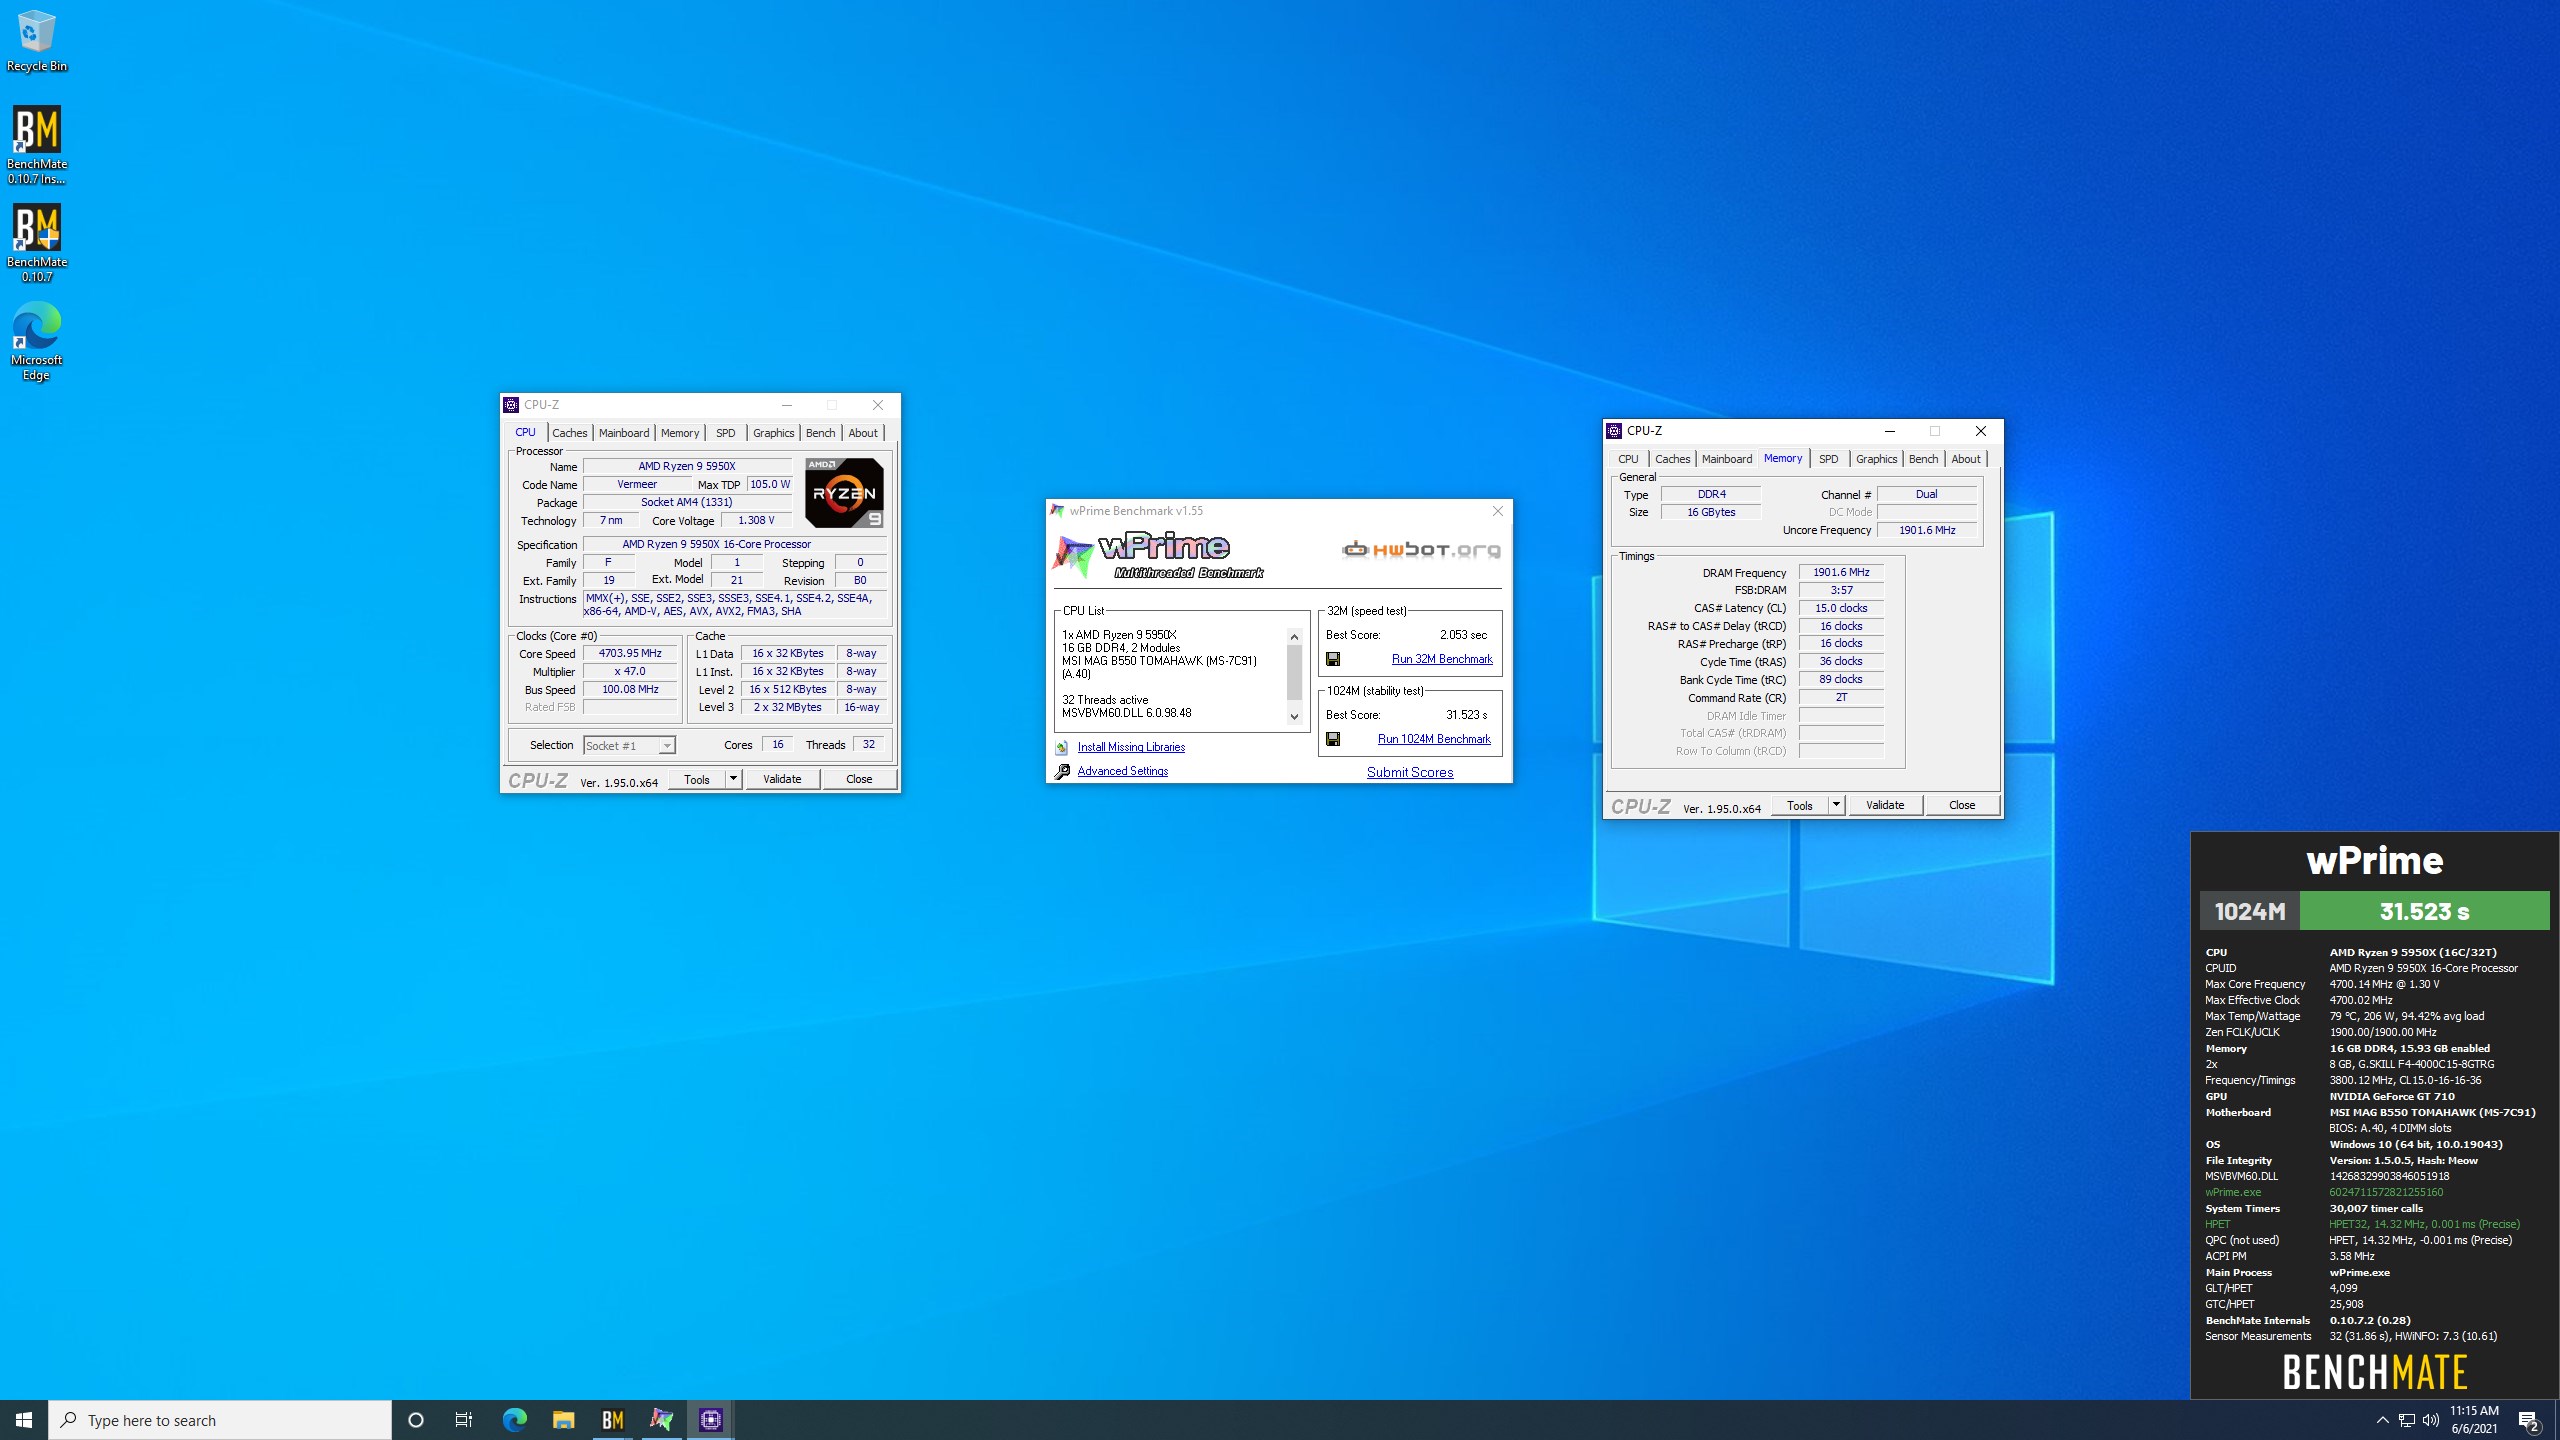Click the right CPU-Z window title icon
This screenshot has height=1440, width=2560.
[1614, 431]
